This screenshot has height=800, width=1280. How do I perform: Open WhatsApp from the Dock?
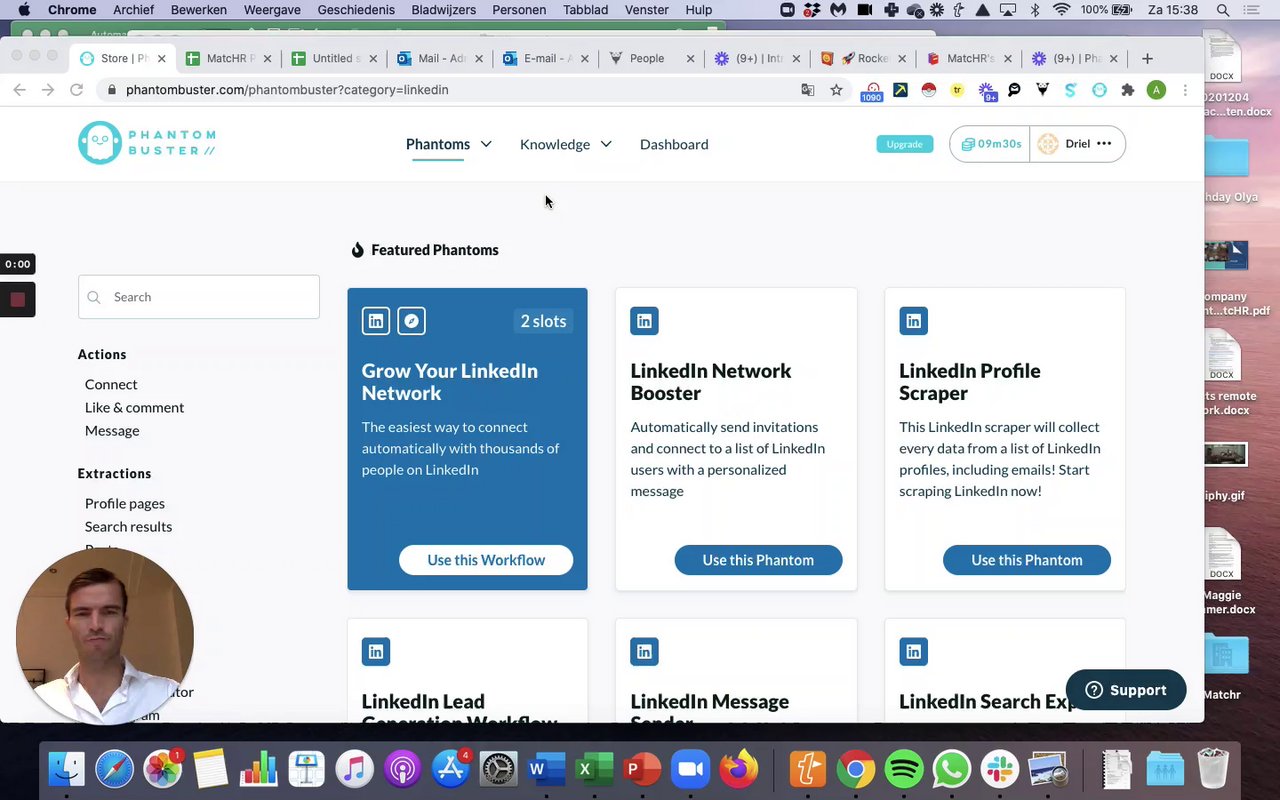point(952,770)
